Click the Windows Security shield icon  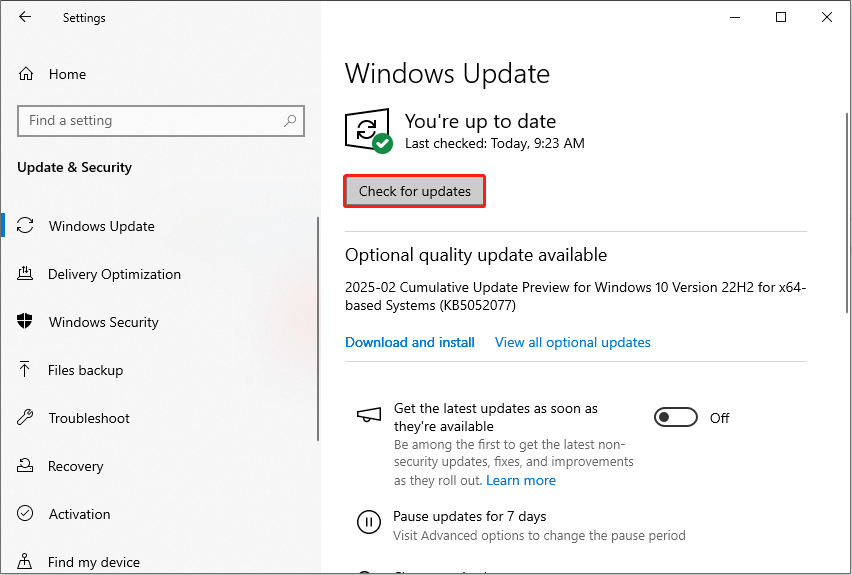pyautogui.click(x=26, y=322)
